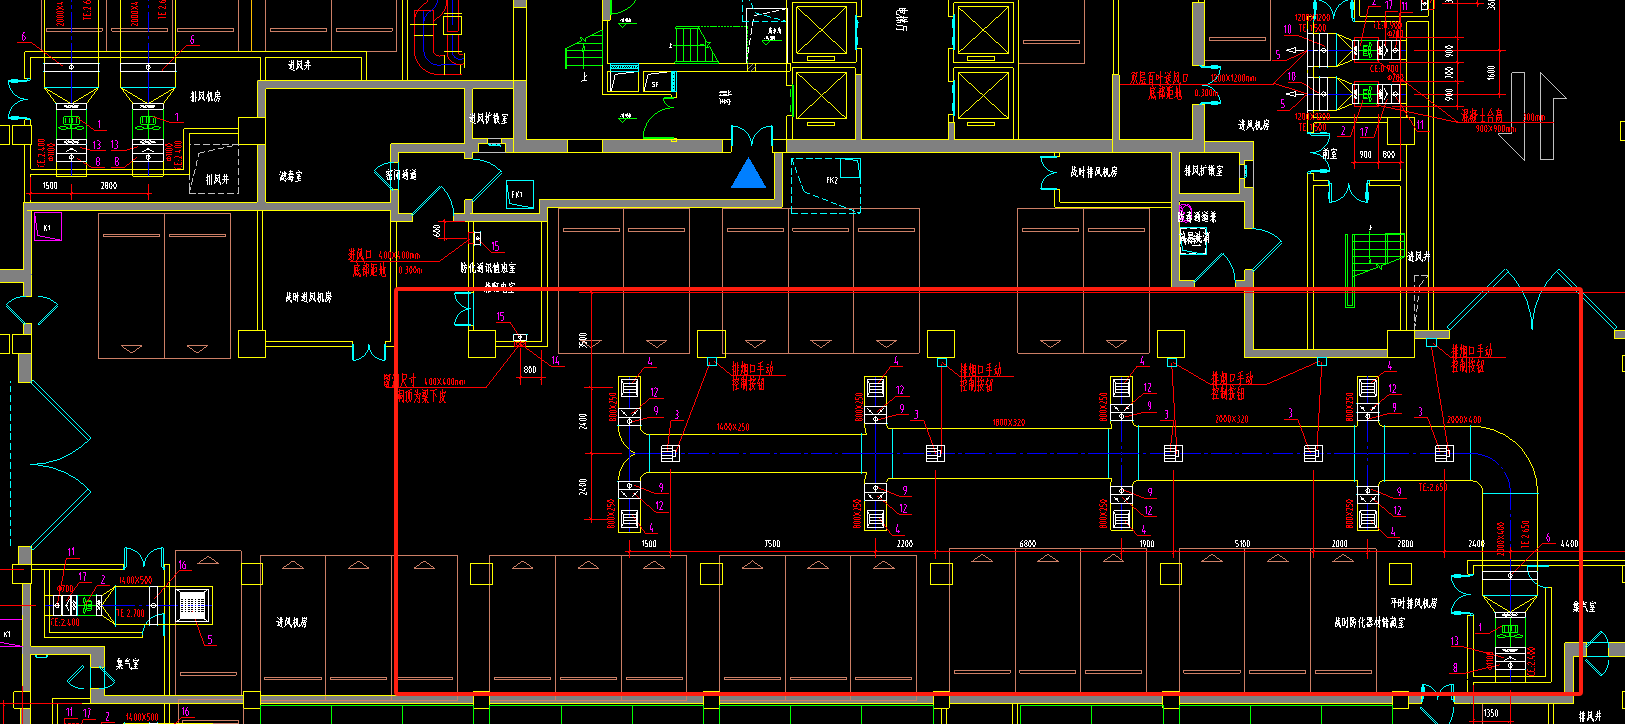1625x724 pixels.
Task: Select the 排风扩散室 room label
Action: pos(1203,170)
